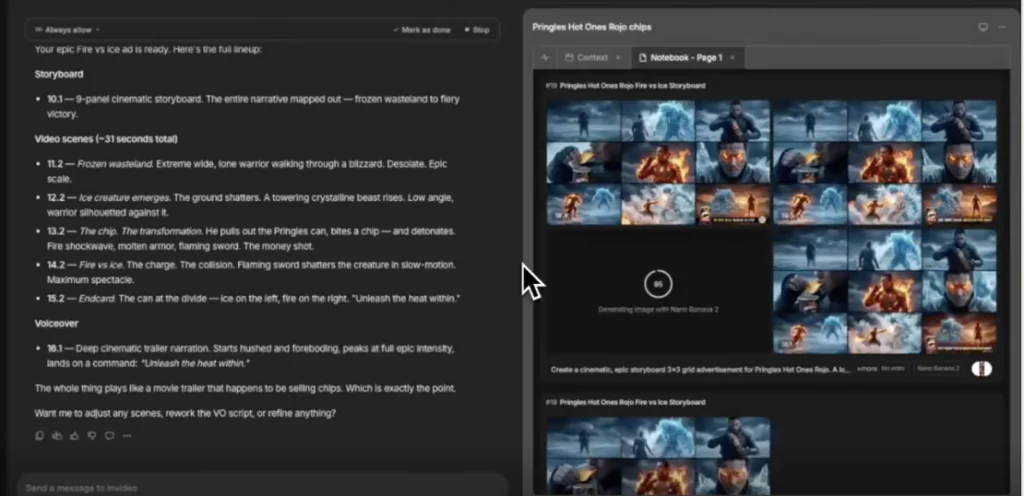Give the response a thumbs up
1024x496 pixels.
[x=74, y=436]
